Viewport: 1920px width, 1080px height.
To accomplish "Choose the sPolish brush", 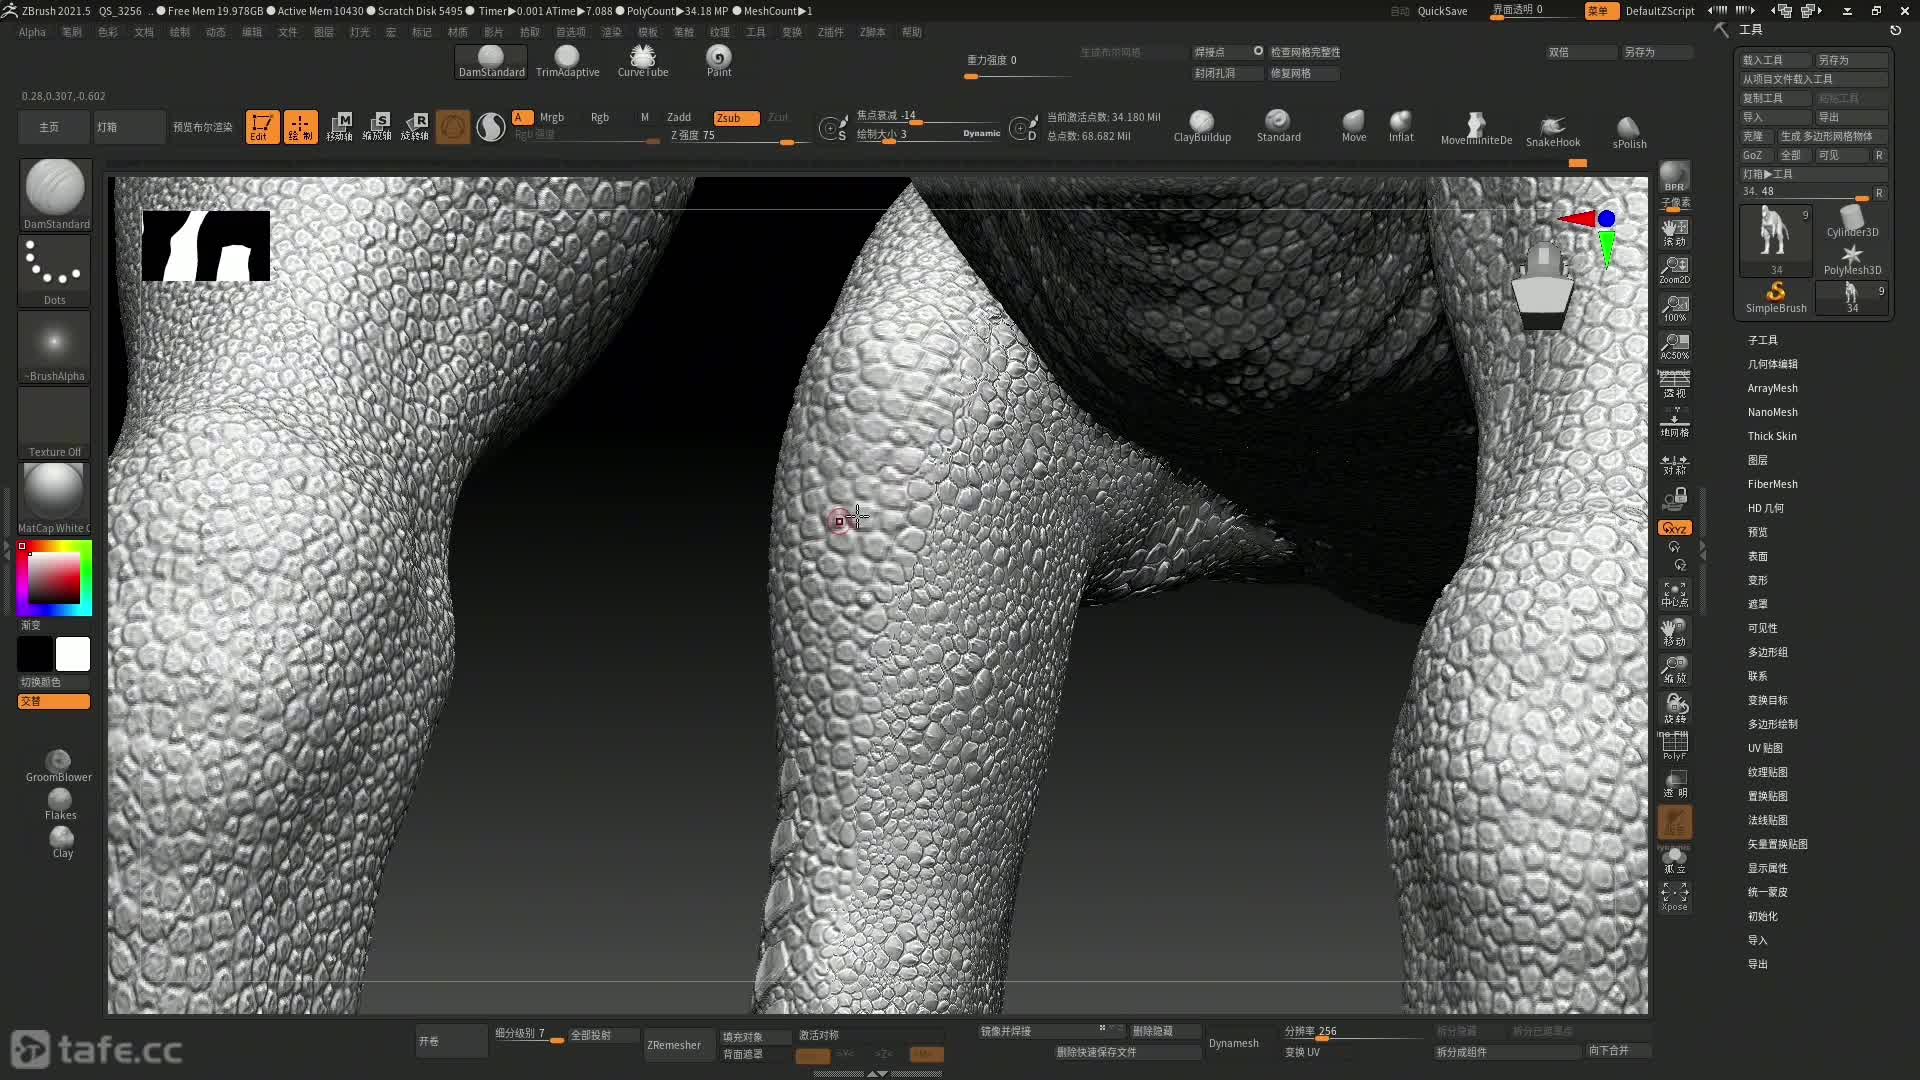I will point(1629,132).
